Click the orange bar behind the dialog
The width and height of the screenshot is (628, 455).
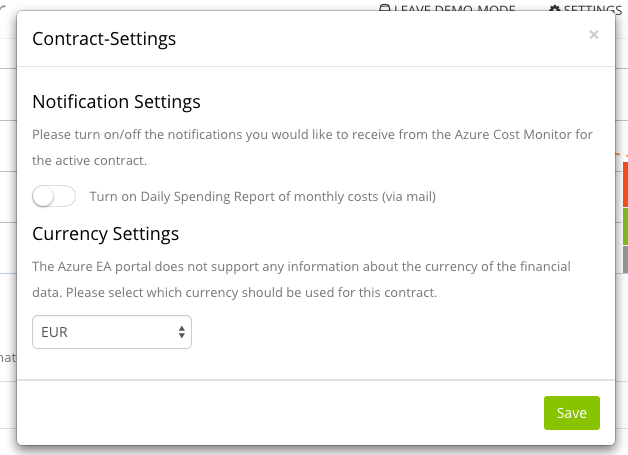click(x=624, y=180)
